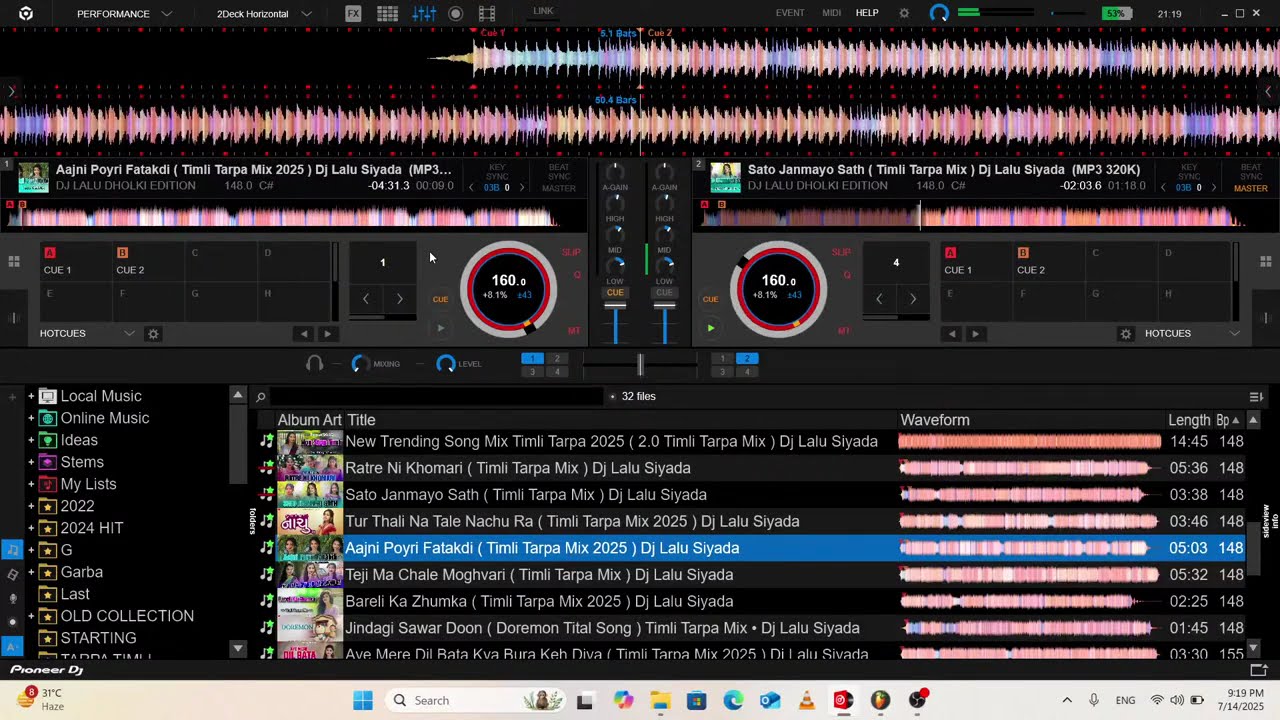Click the browser search magnifier icon
Screen dimensions: 1280x720
click(260, 397)
